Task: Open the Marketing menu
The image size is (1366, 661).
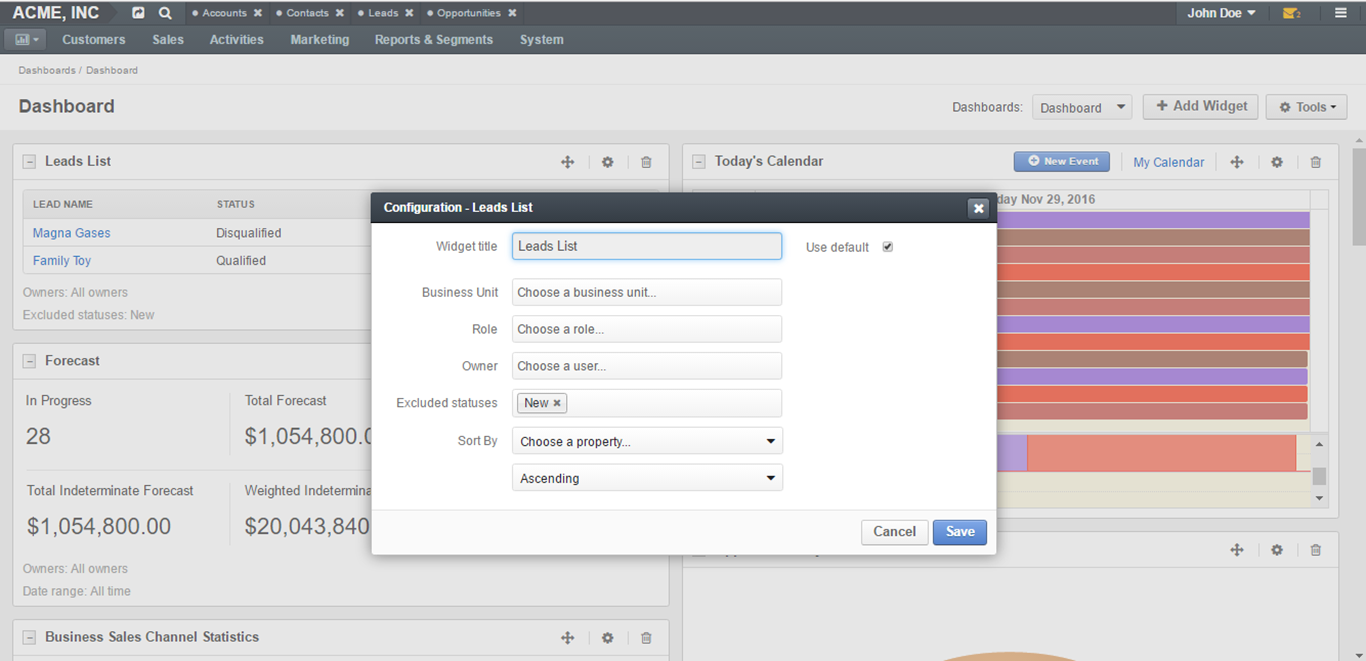Action: coord(320,40)
